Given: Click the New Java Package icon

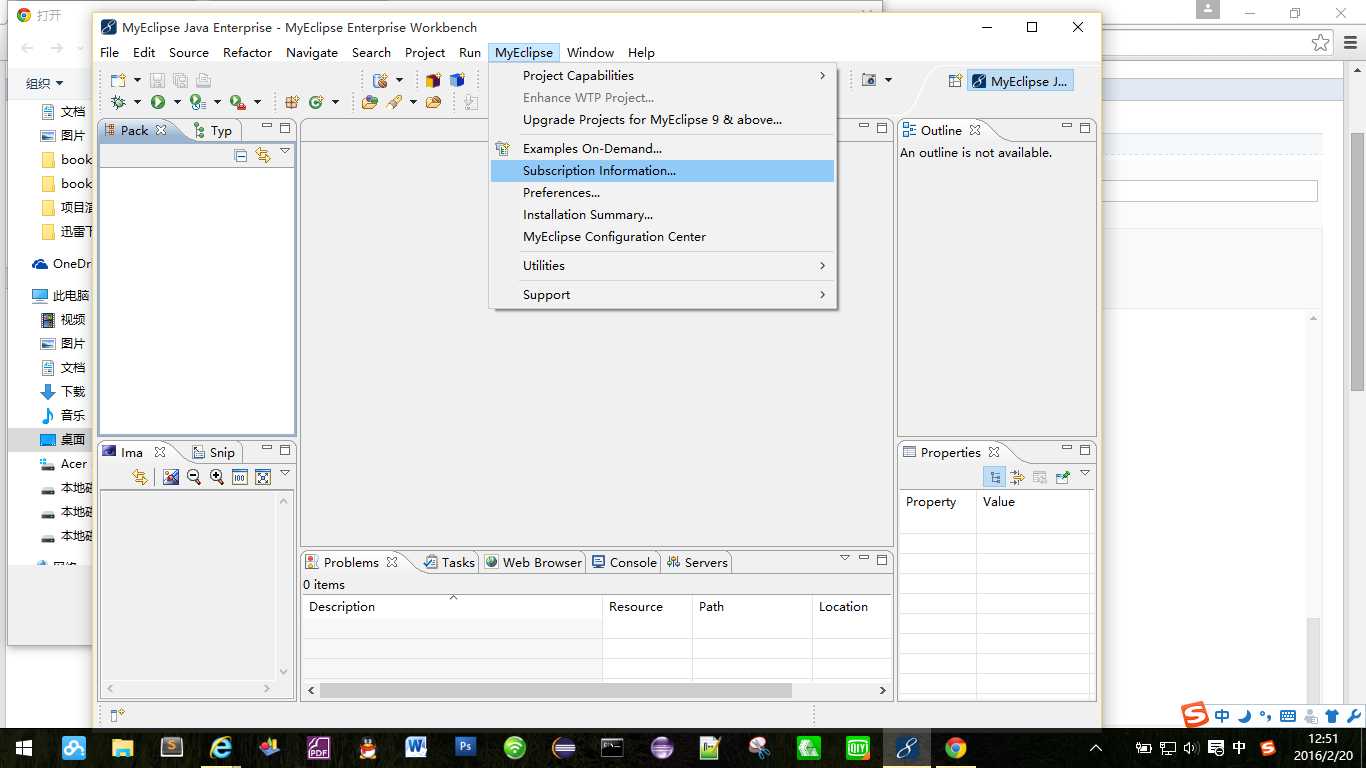Looking at the screenshot, I should pyautogui.click(x=292, y=102).
